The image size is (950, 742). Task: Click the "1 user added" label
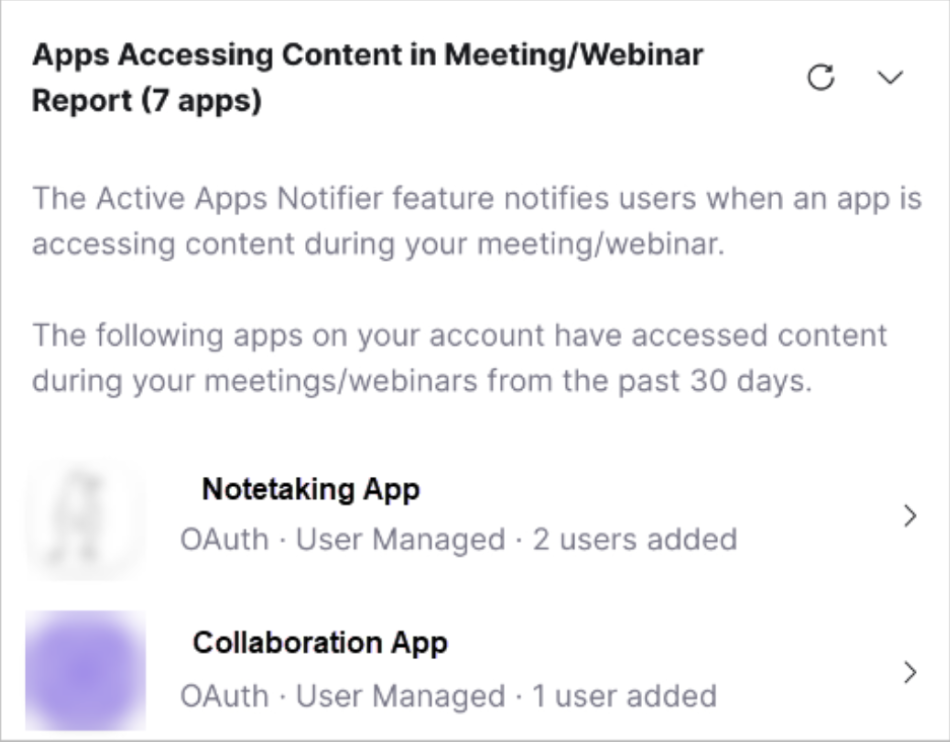tap(623, 696)
